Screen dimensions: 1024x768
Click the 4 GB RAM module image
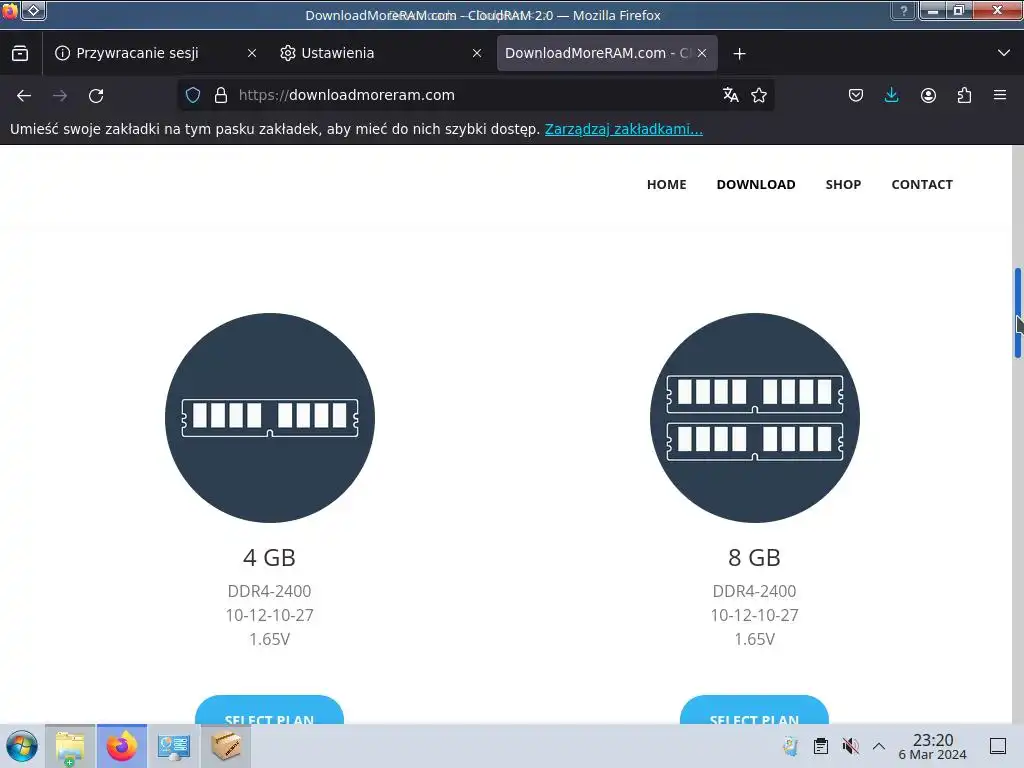[270, 418]
